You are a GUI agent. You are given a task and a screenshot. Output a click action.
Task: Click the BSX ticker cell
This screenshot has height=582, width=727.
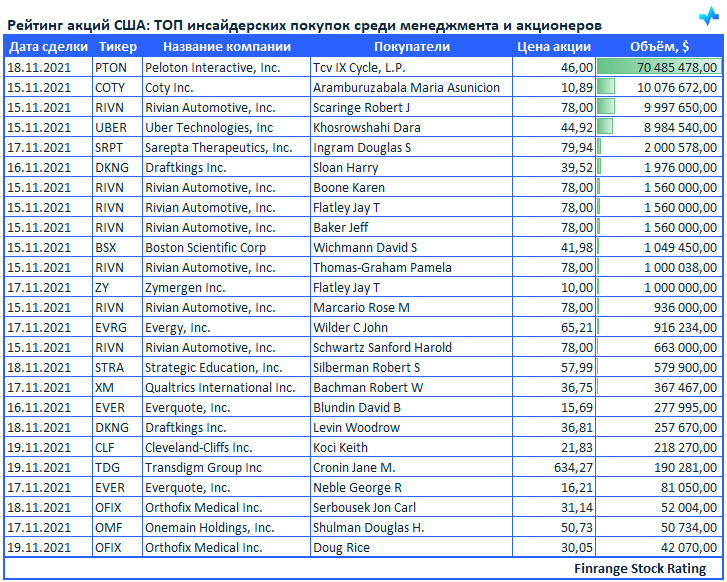point(117,247)
